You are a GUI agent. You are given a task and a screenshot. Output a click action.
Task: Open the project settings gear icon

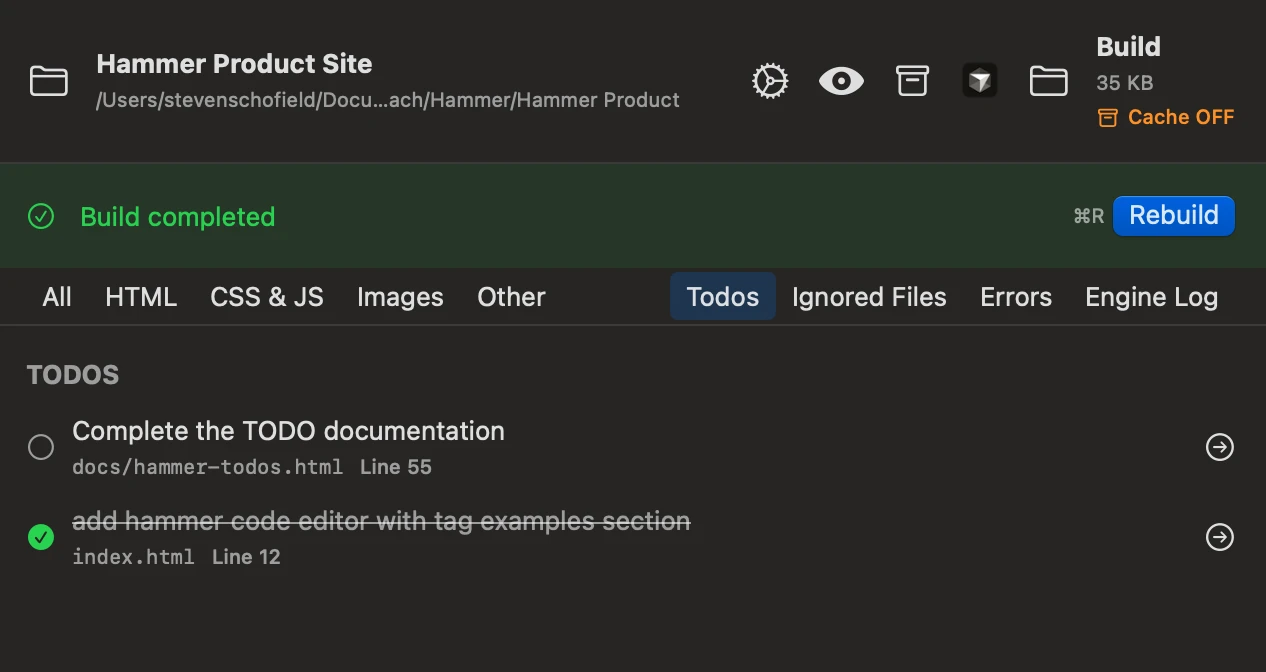(x=769, y=81)
